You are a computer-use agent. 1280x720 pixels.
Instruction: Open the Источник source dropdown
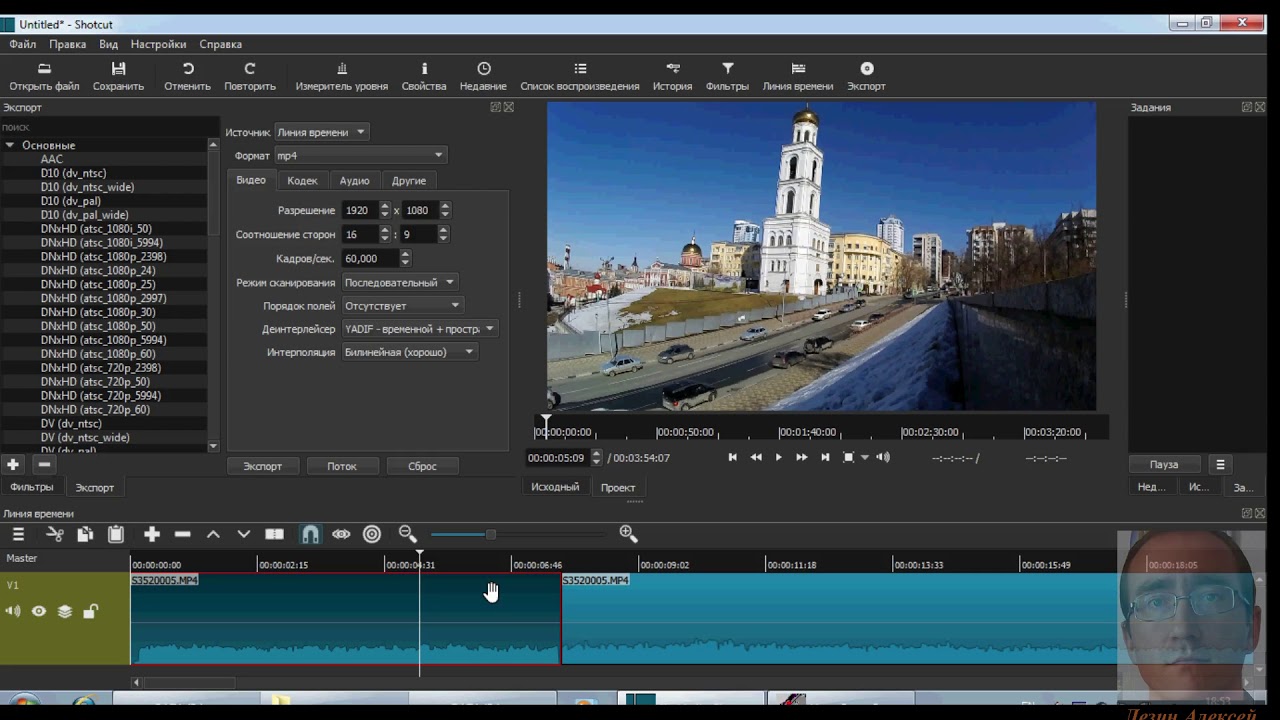pyautogui.click(x=322, y=132)
